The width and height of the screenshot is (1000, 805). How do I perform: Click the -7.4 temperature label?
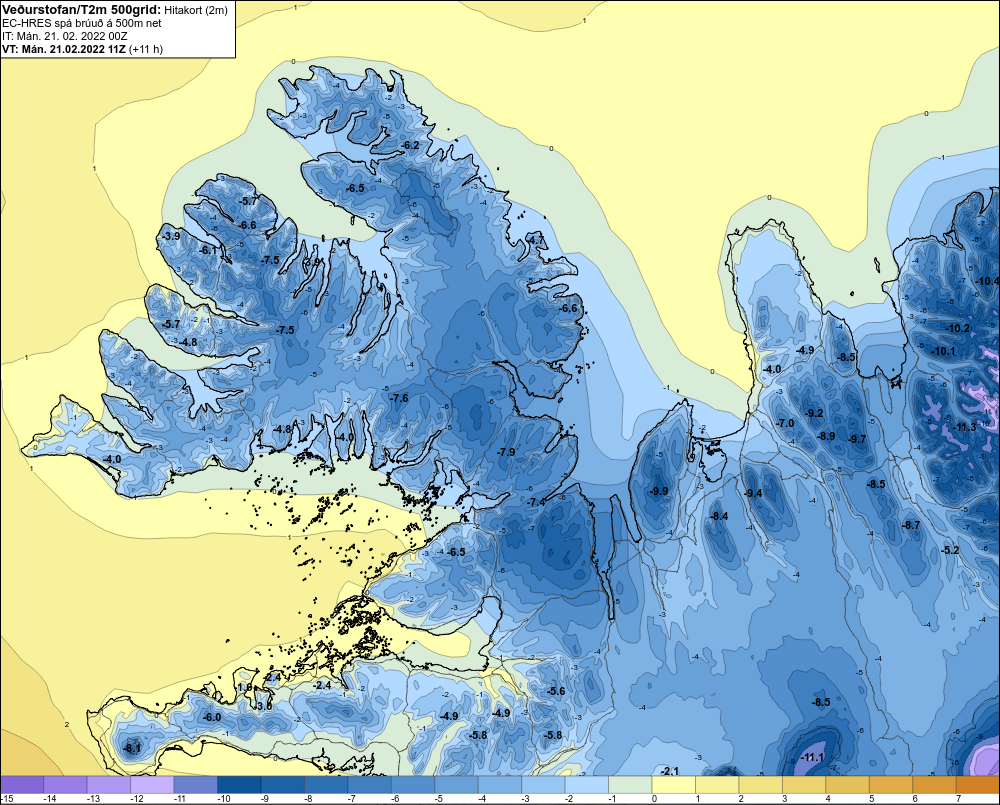(x=536, y=503)
